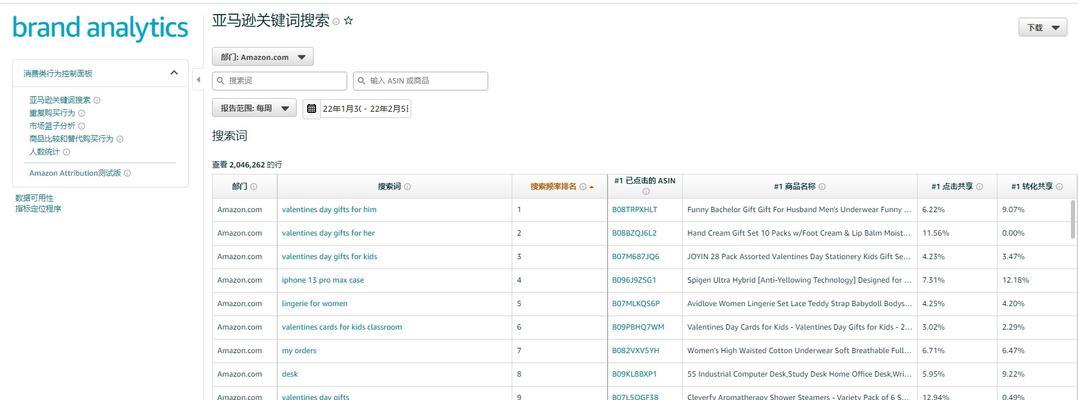This screenshot has height=400, width=1078.
Task: Click the info icon next to 商品比较和替代购买行为
Action: 120,140
